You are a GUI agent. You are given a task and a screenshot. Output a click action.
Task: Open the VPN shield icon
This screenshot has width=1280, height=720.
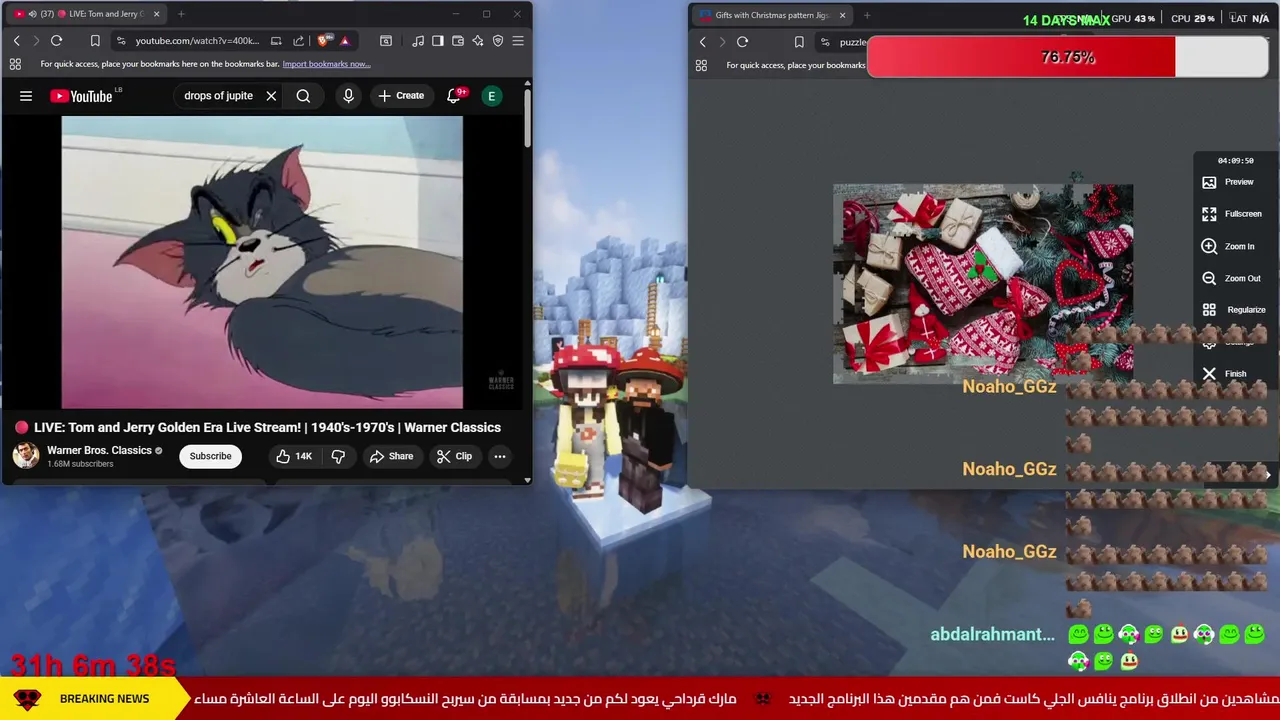pyautogui.click(x=498, y=41)
